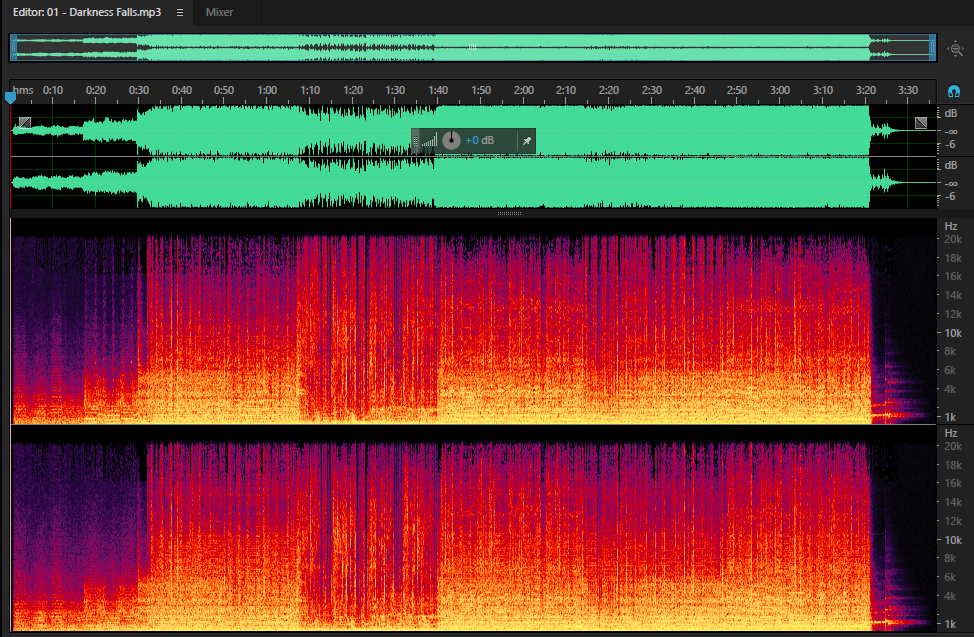Toggle the headphones icon beside the timeline ruler
Screen dimensions: 974x637
954,91
